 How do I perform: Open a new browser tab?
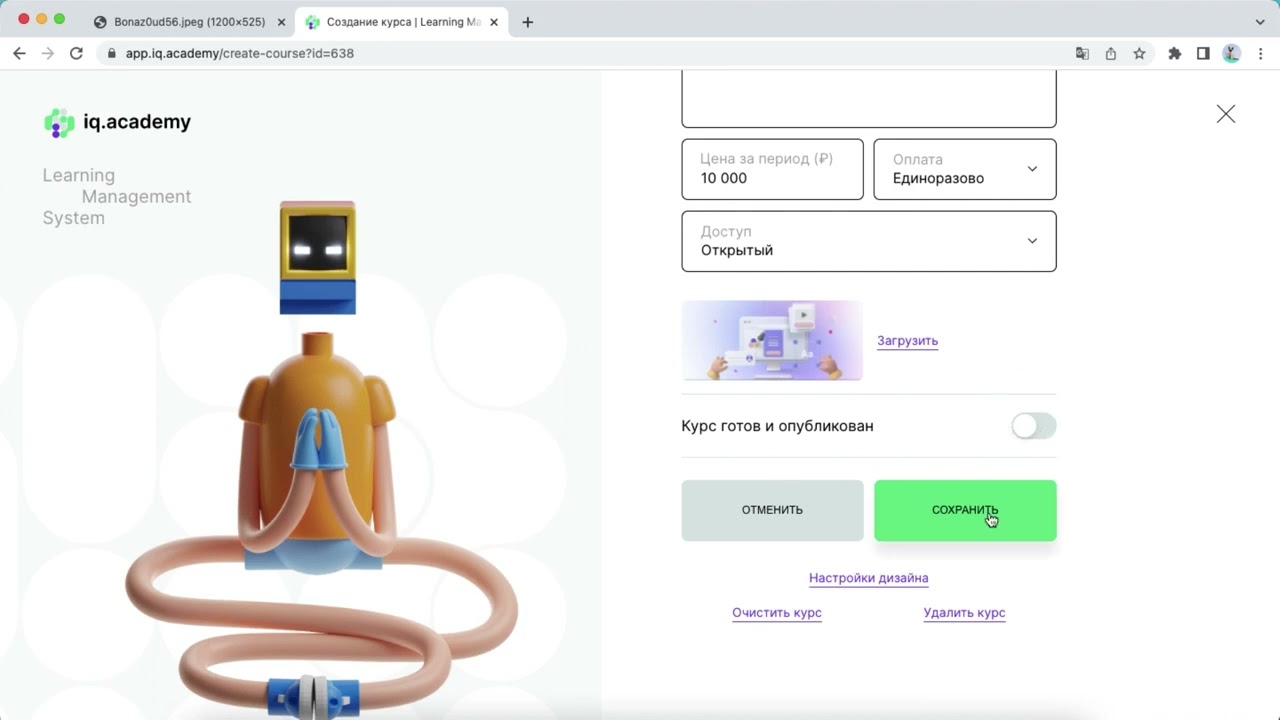[x=528, y=22]
